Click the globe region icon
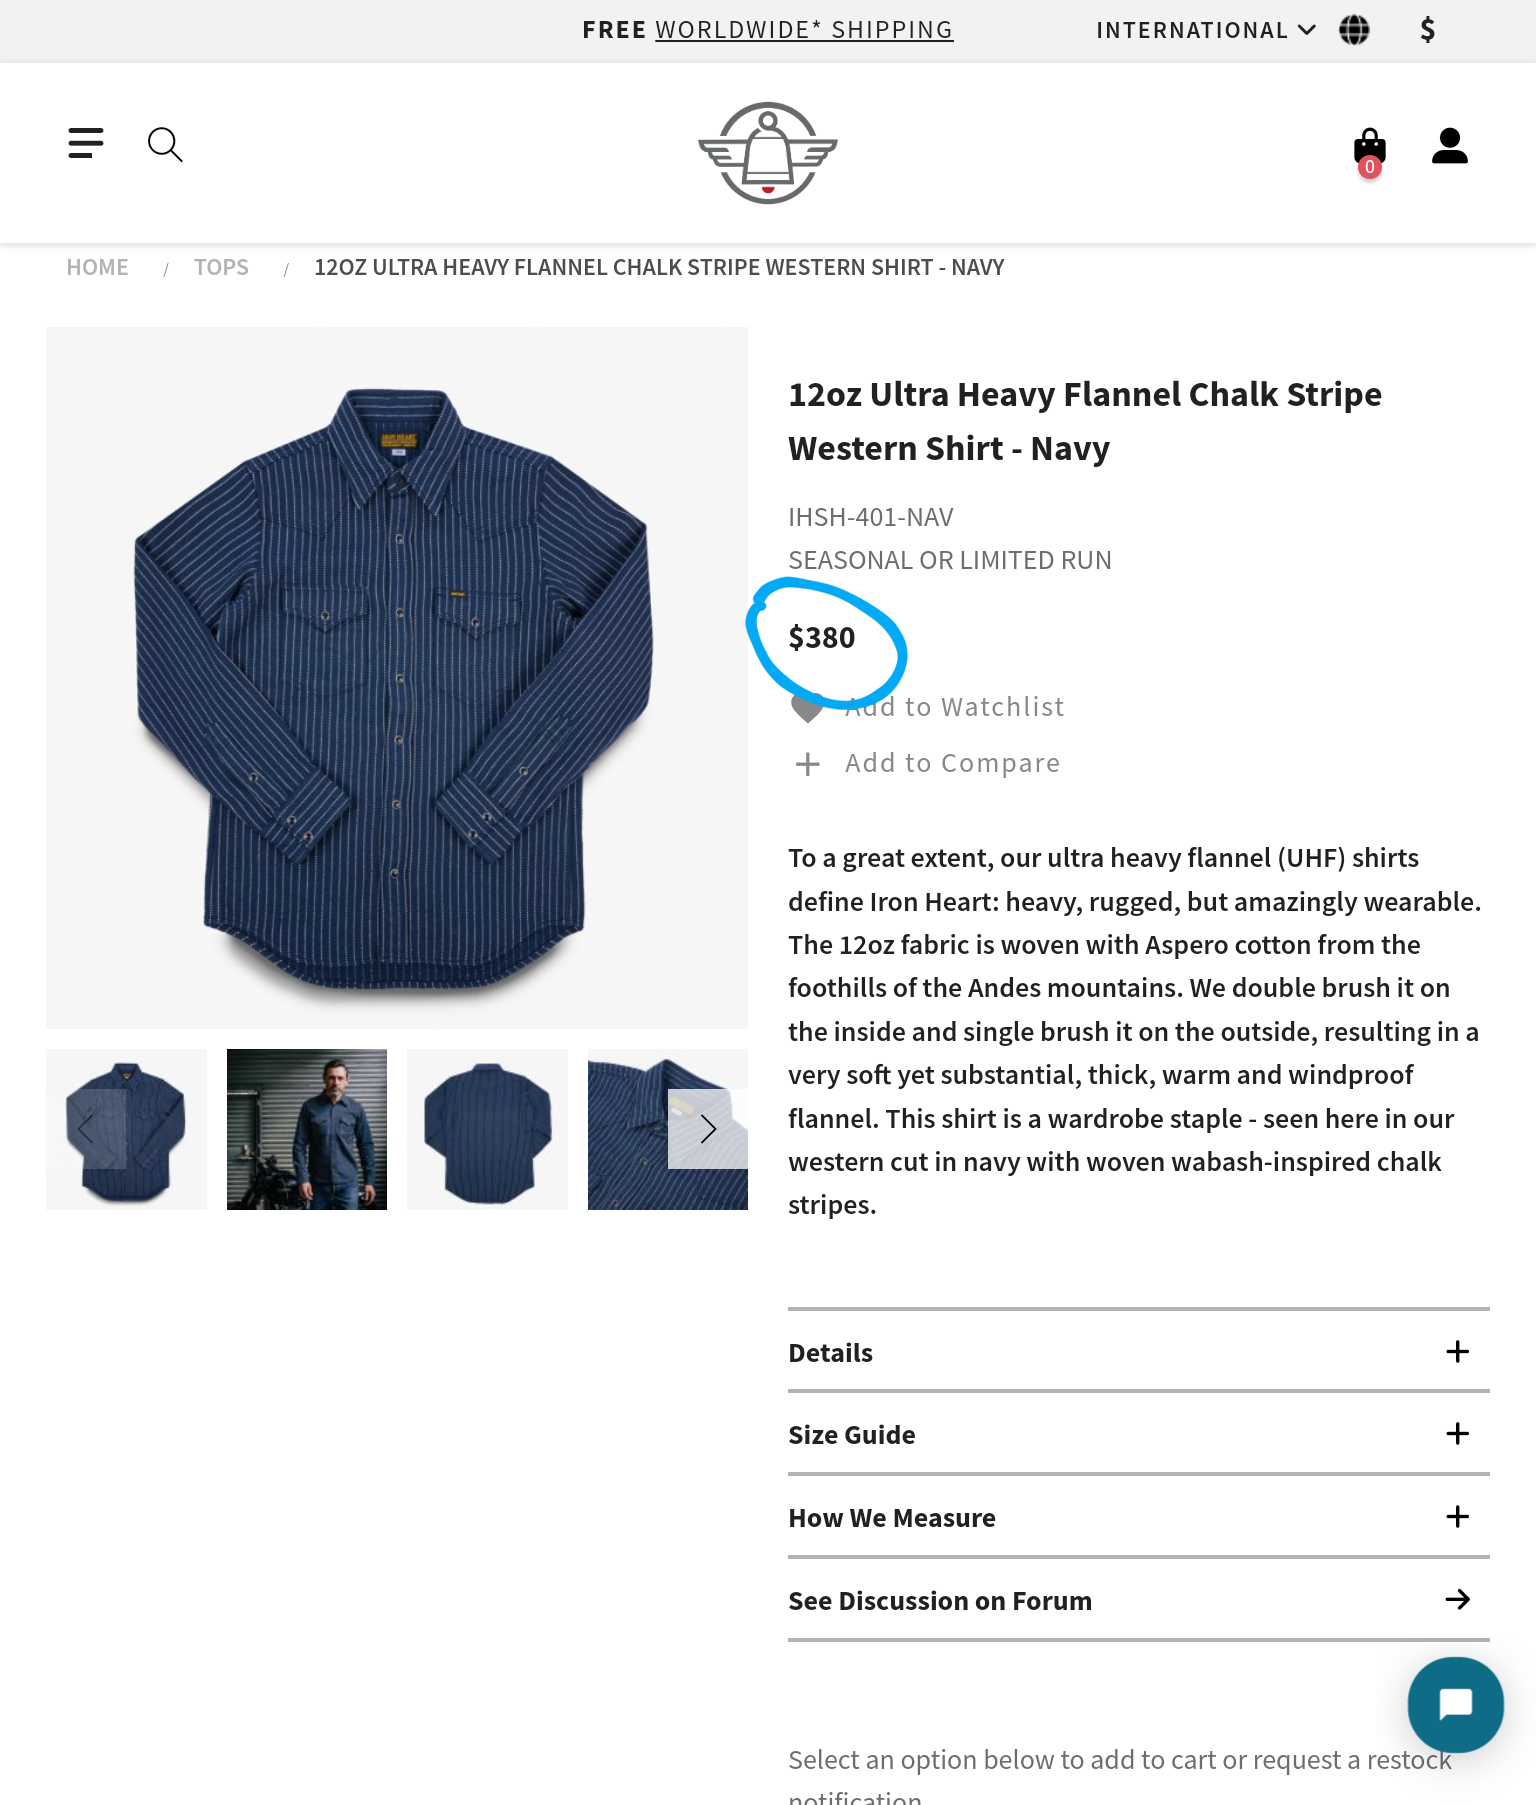This screenshot has height=1805, width=1536. pos(1354,30)
